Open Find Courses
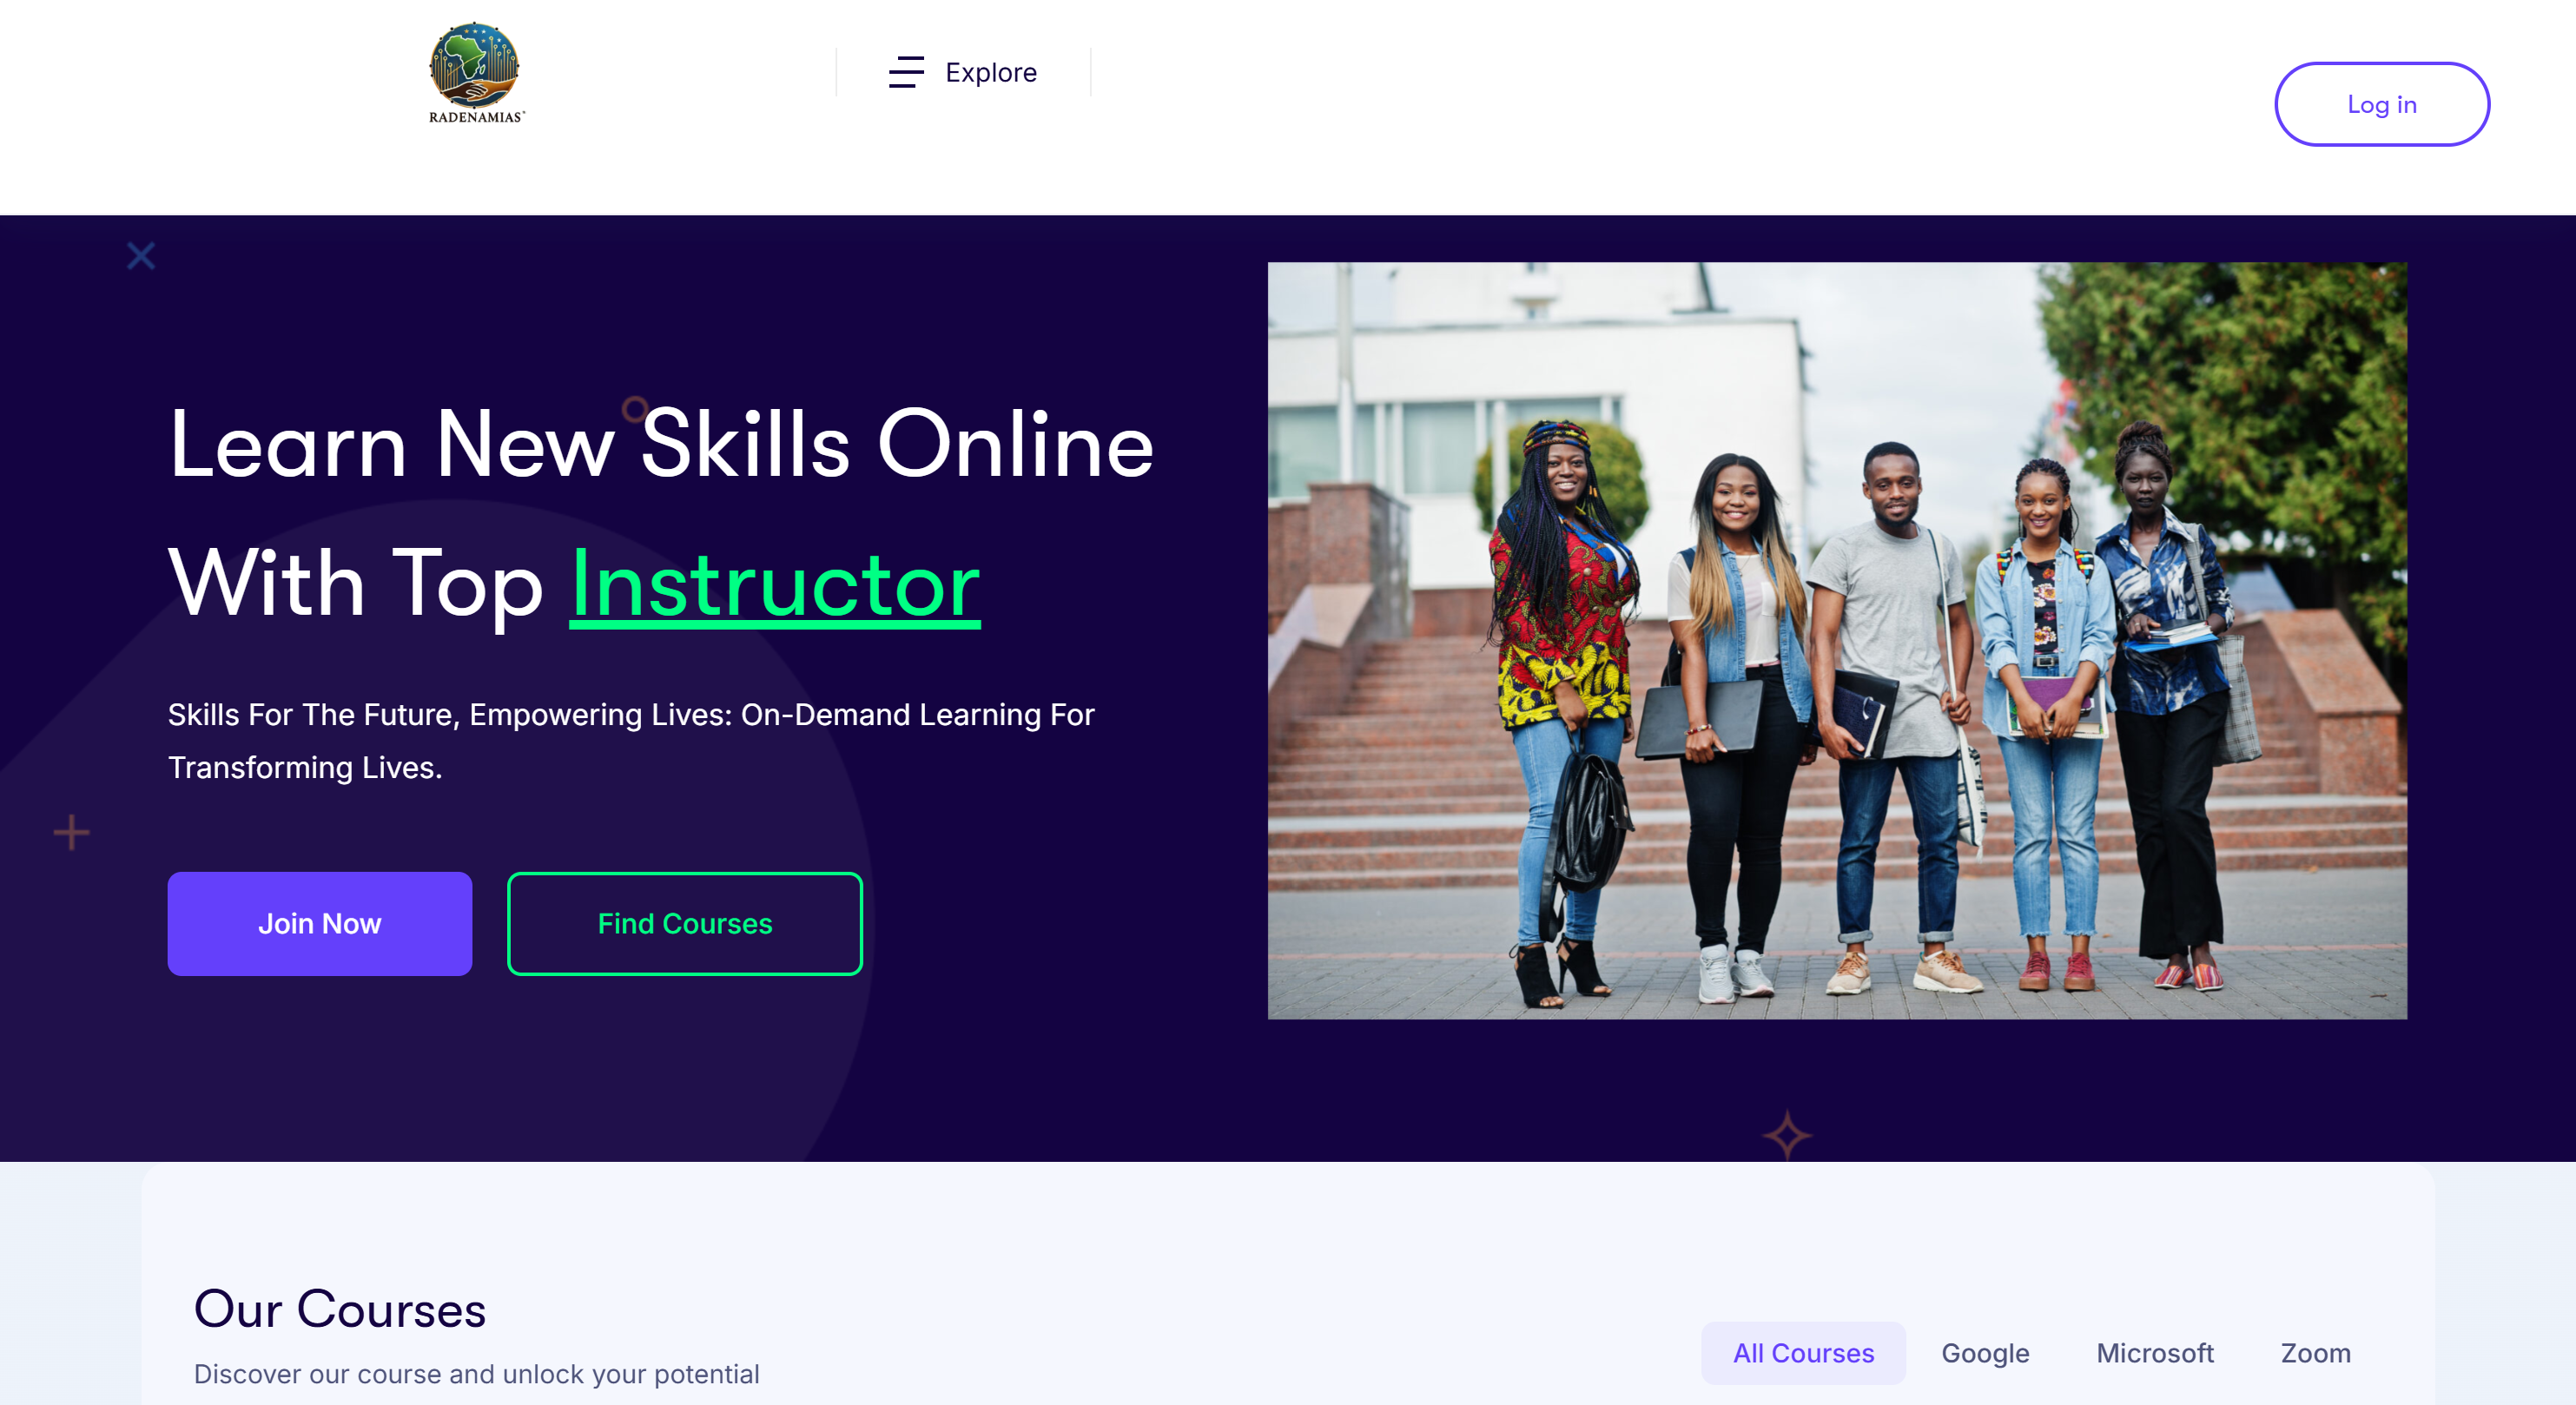This screenshot has width=2576, height=1405. 684,923
